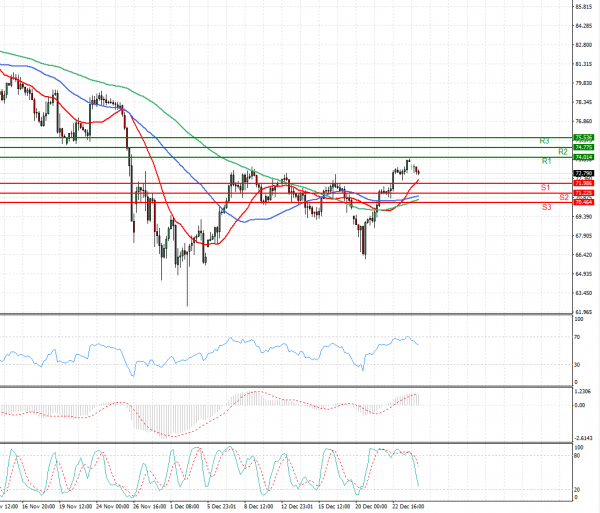Click the stochastic 80 level label

[x=577, y=456]
